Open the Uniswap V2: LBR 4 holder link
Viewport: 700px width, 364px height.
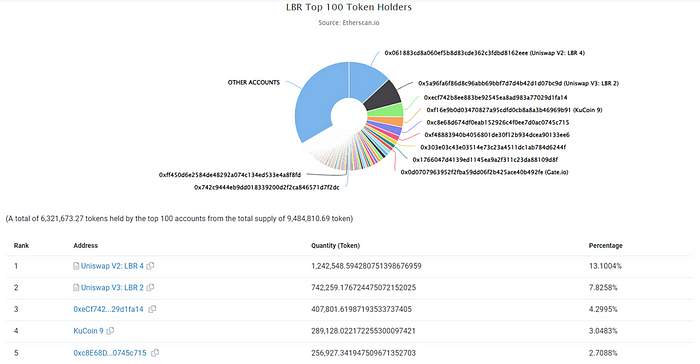[x=112, y=266]
